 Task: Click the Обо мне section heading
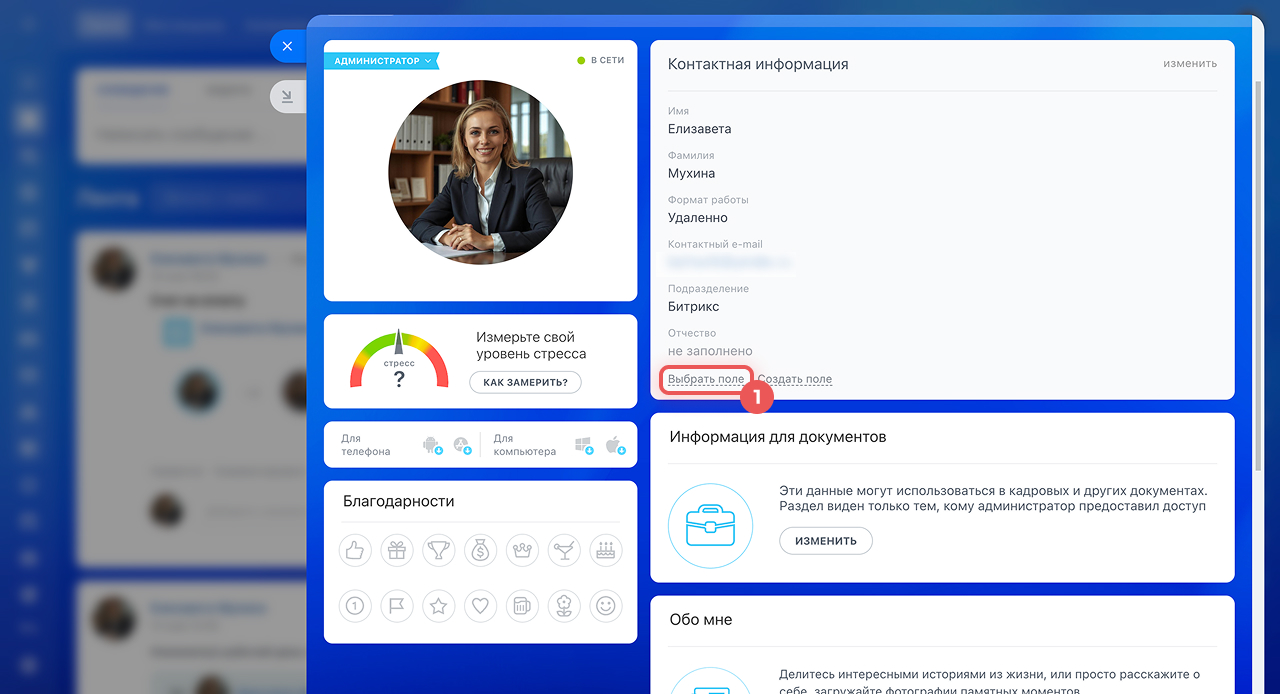coord(701,620)
